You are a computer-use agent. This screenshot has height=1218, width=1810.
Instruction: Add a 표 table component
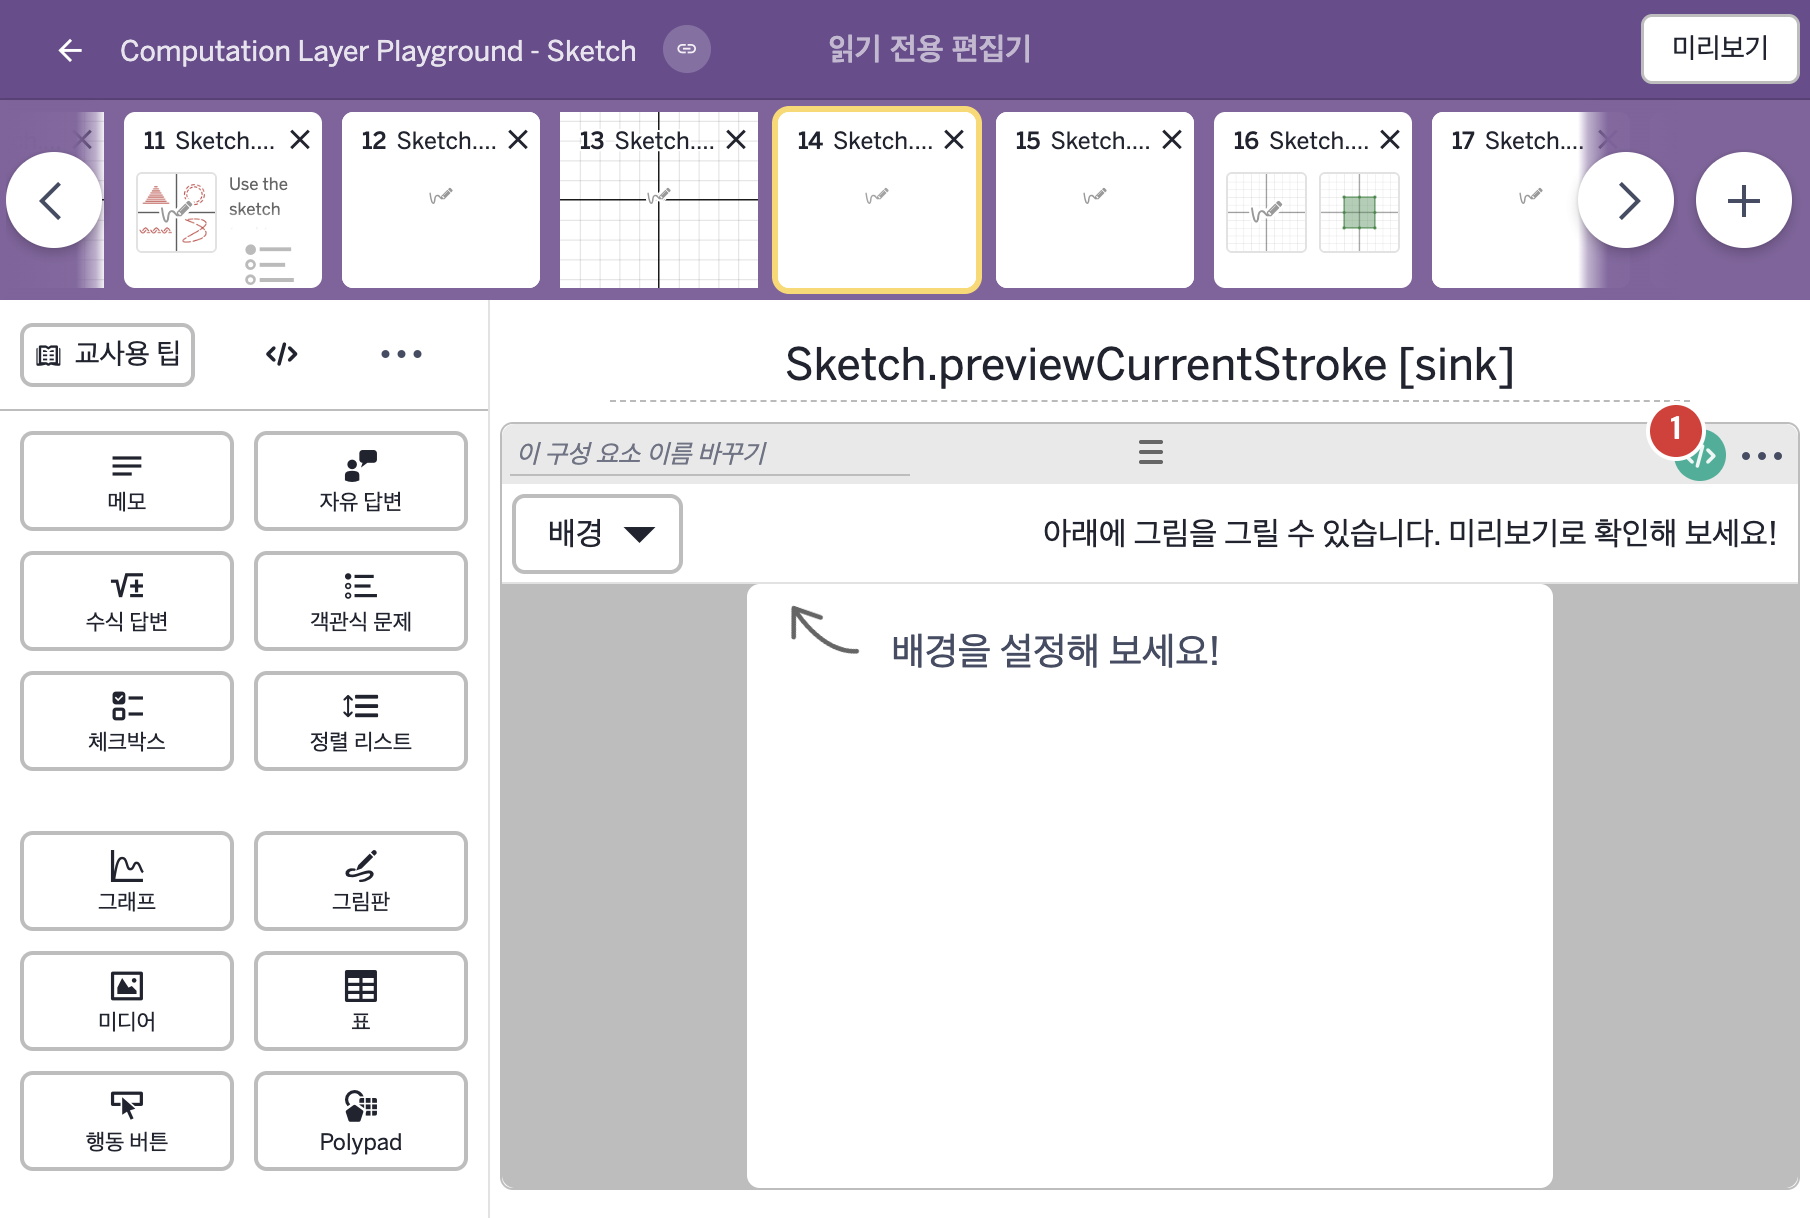(x=361, y=1001)
